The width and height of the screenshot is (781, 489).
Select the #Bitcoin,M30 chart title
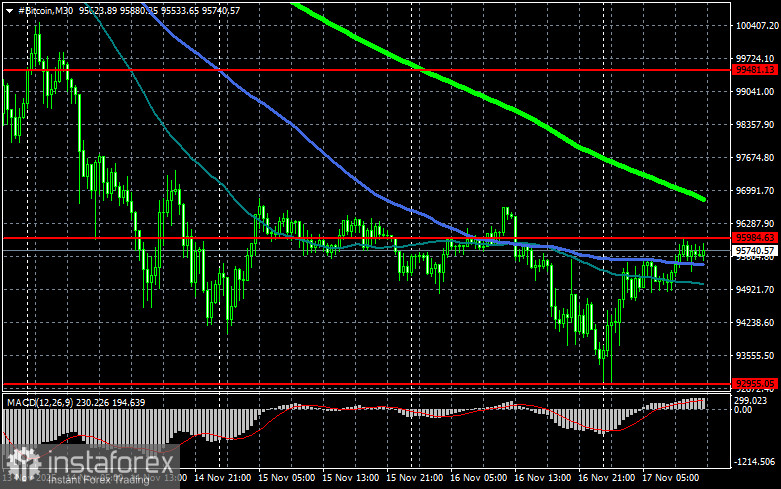[x=45, y=10]
